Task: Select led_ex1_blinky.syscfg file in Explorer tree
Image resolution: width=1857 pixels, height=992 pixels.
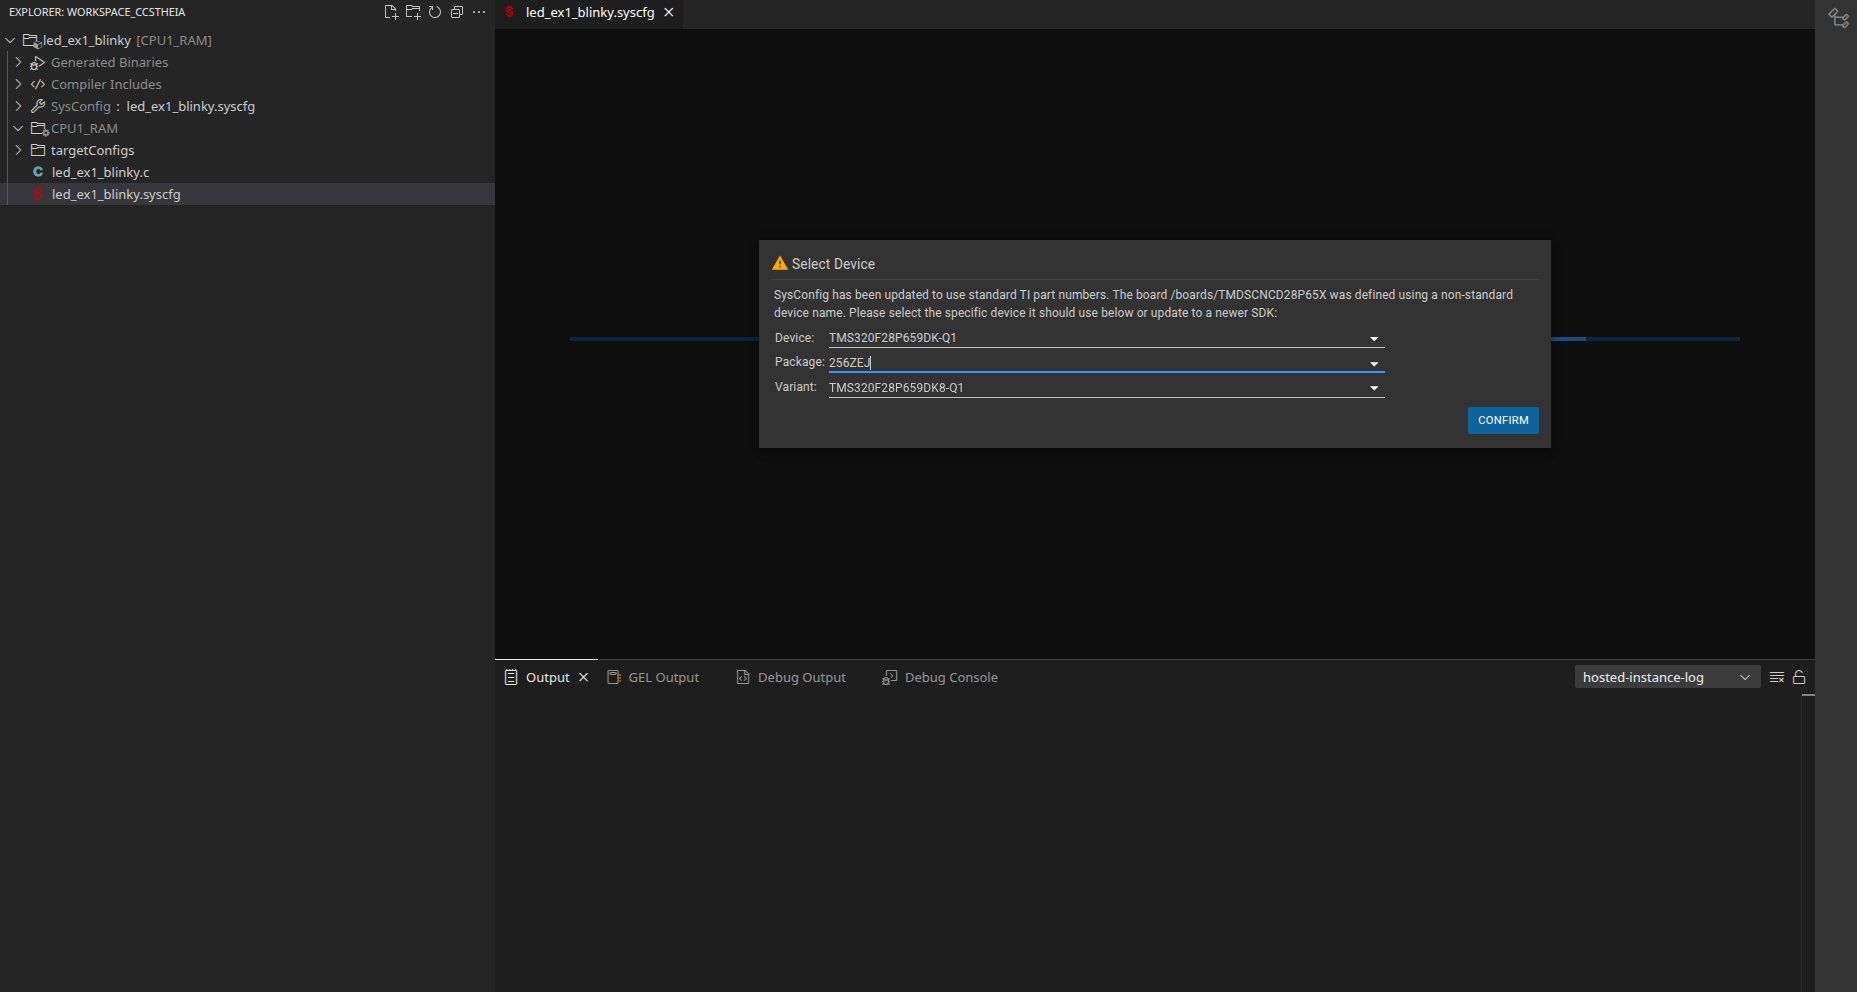Action: tap(116, 194)
